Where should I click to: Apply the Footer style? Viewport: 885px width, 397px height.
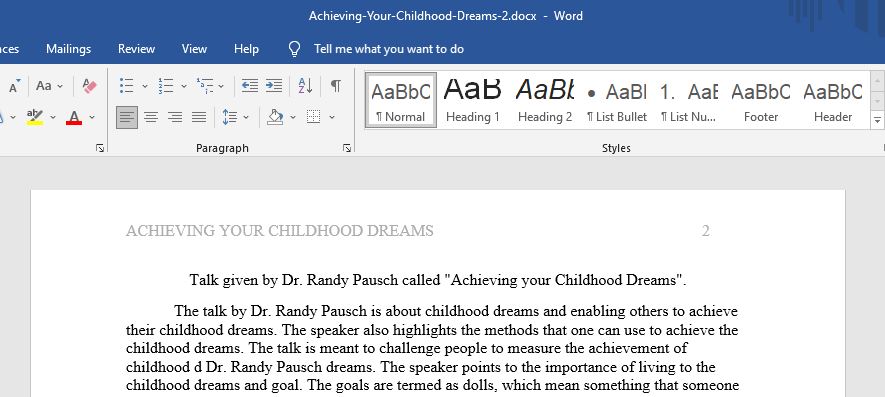pos(761,100)
